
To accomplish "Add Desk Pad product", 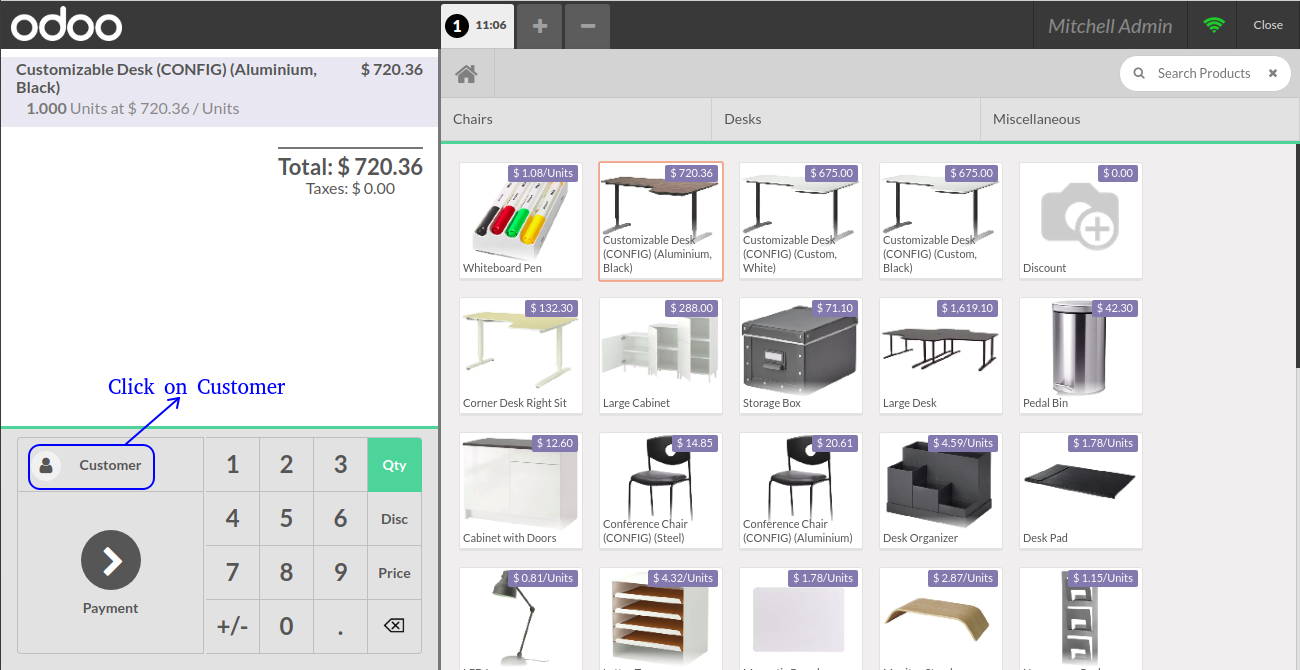I will (1081, 491).
